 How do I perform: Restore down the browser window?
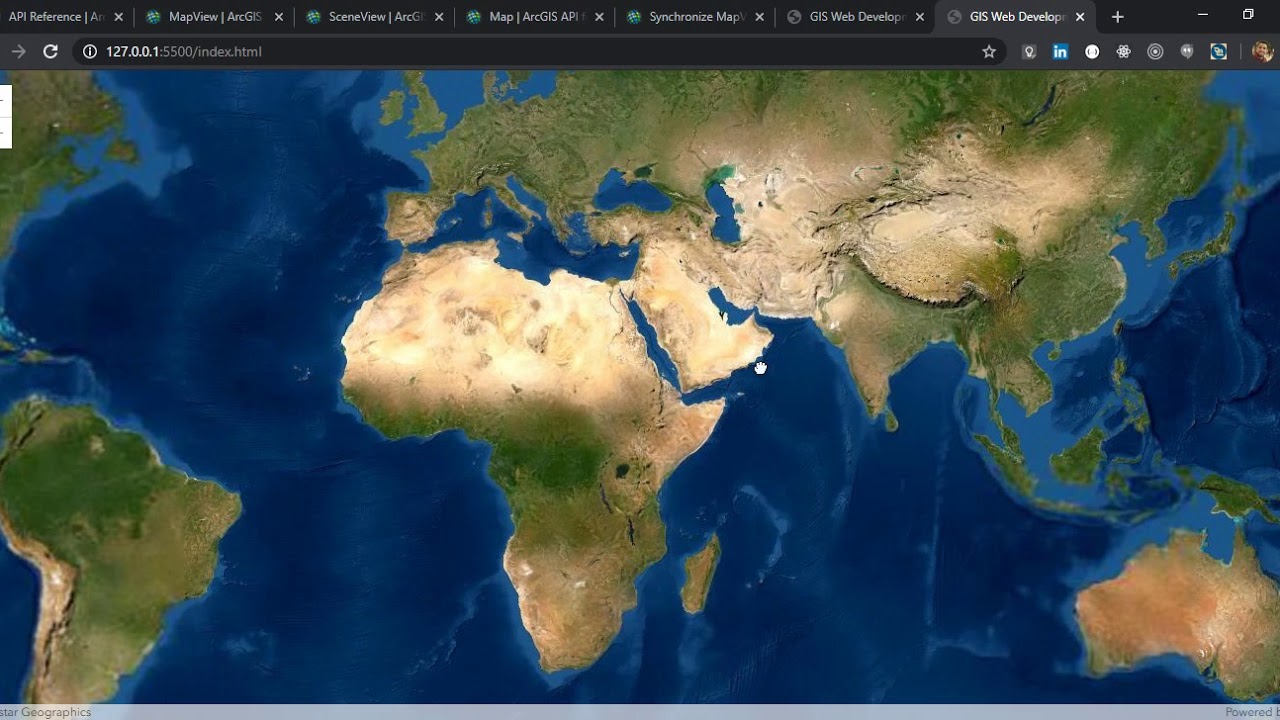click(1248, 15)
